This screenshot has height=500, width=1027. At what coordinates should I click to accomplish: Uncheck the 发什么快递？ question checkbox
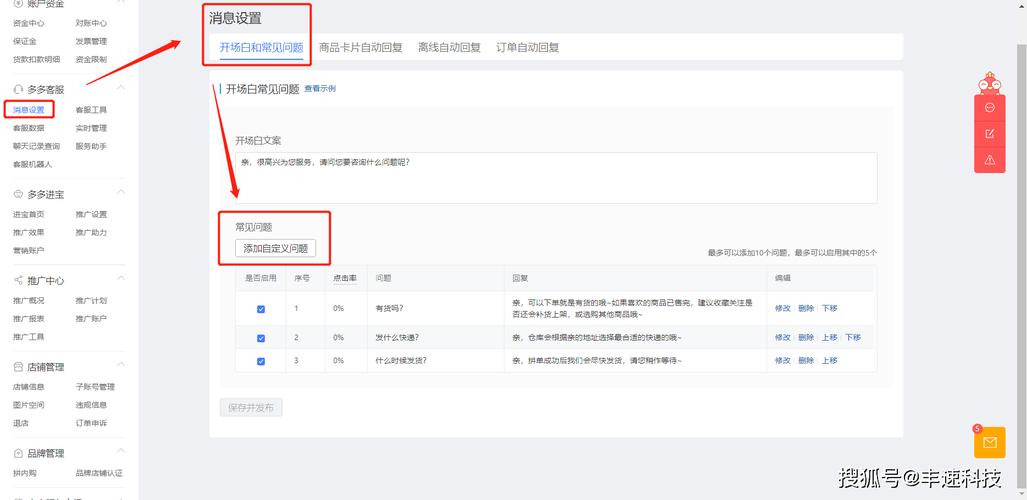pyautogui.click(x=261, y=338)
